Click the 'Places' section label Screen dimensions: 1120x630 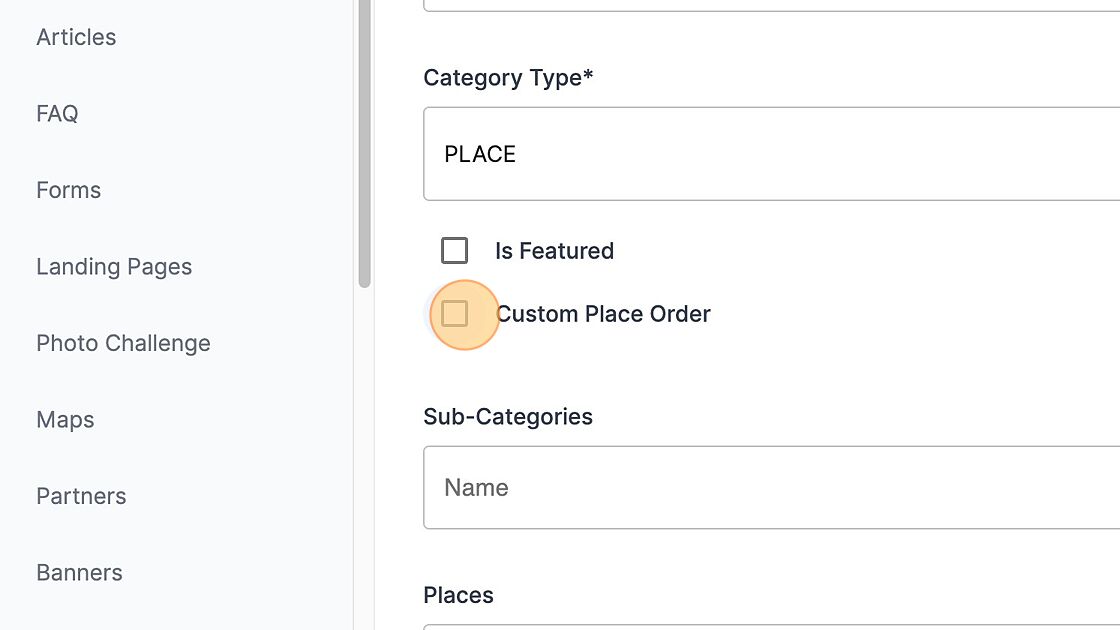[459, 595]
